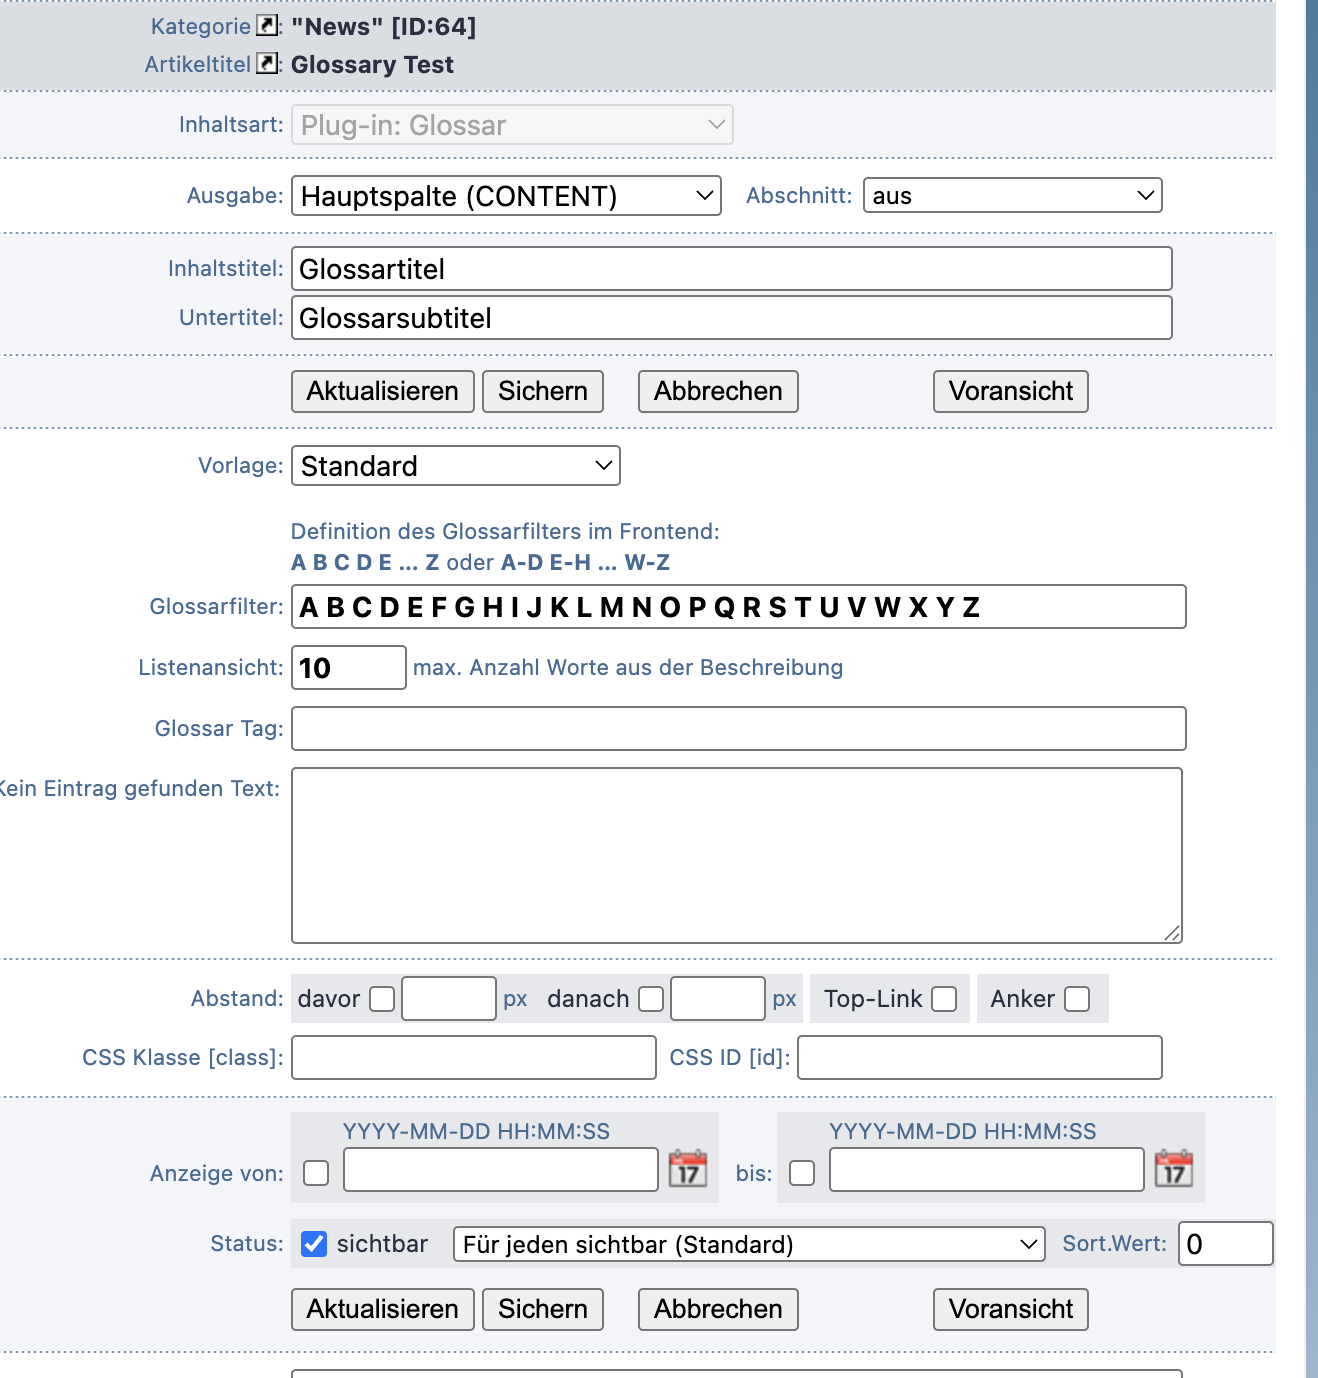Open the Abschnitt dropdown

pos(1012,196)
